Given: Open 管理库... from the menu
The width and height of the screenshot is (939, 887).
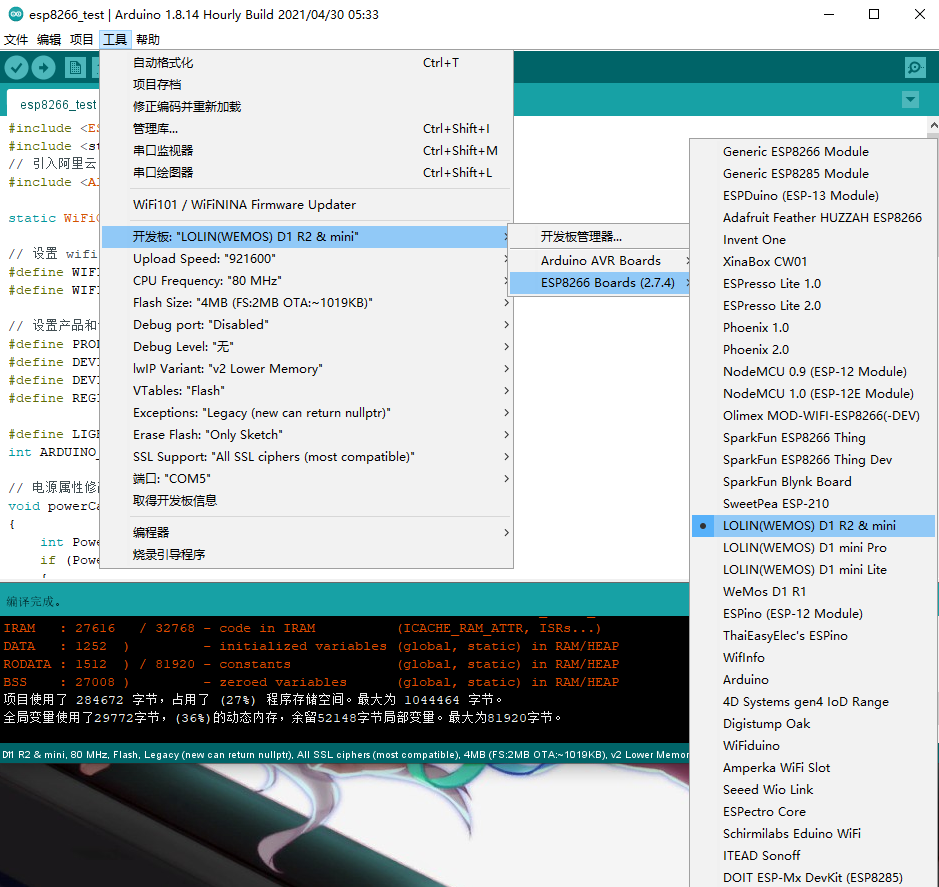Looking at the screenshot, I should [306, 129].
